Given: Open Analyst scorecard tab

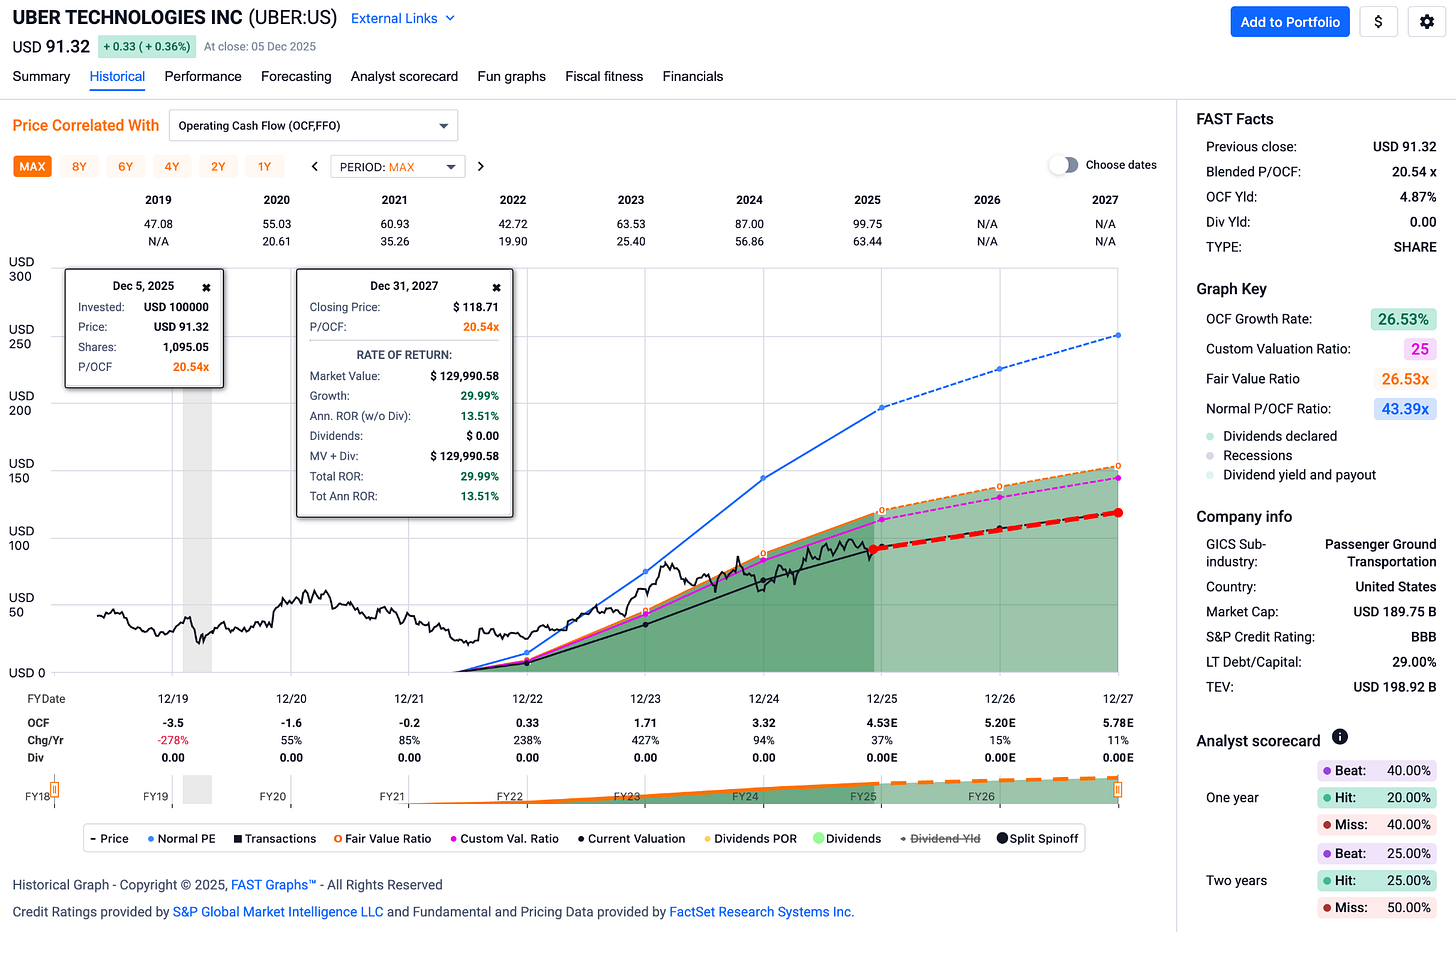Looking at the screenshot, I should 404,76.
